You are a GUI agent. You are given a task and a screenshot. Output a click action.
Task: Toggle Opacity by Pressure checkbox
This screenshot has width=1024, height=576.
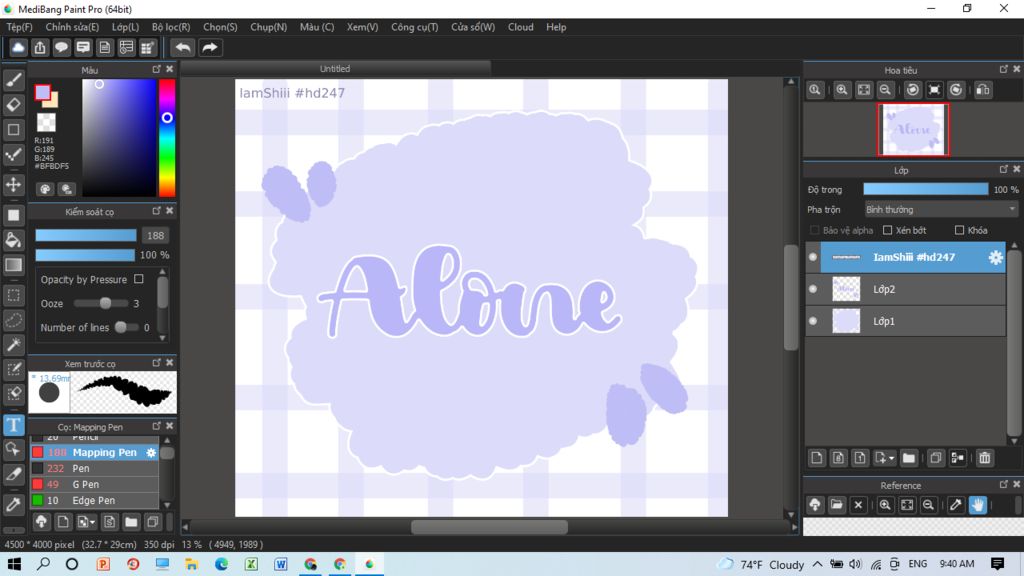pos(138,279)
